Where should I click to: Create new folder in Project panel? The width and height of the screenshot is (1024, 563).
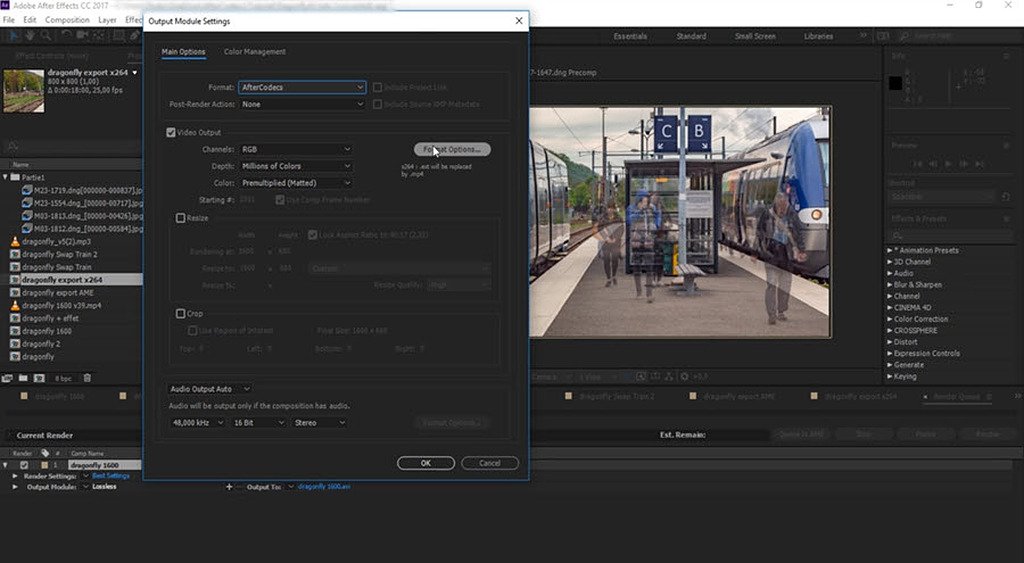(23, 378)
